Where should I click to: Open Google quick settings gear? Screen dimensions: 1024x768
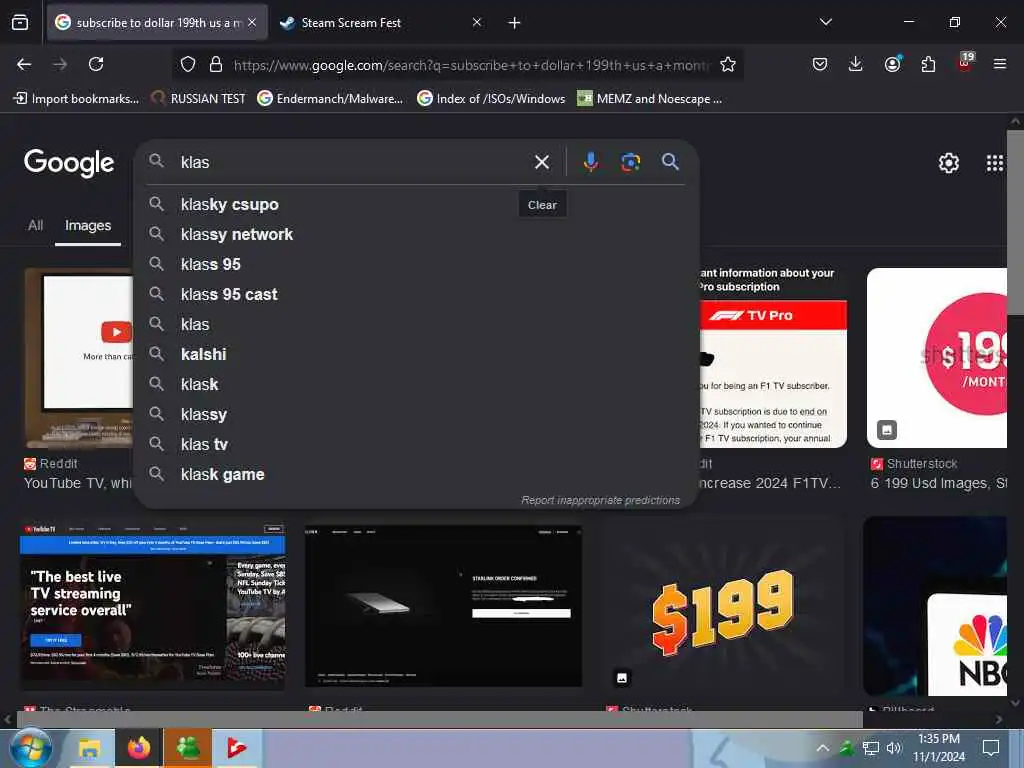point(948,163)
